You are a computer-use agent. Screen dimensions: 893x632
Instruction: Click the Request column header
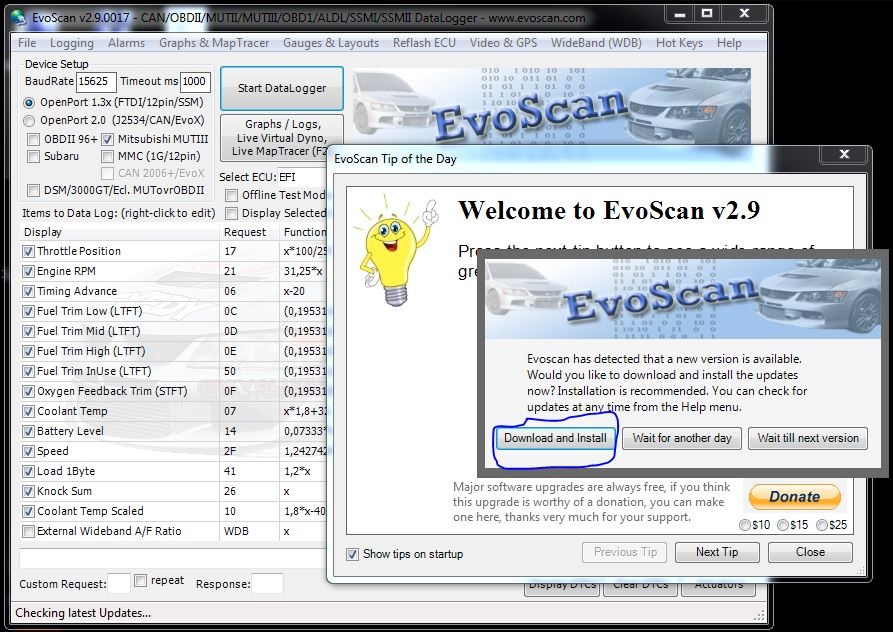pos(249,232)
